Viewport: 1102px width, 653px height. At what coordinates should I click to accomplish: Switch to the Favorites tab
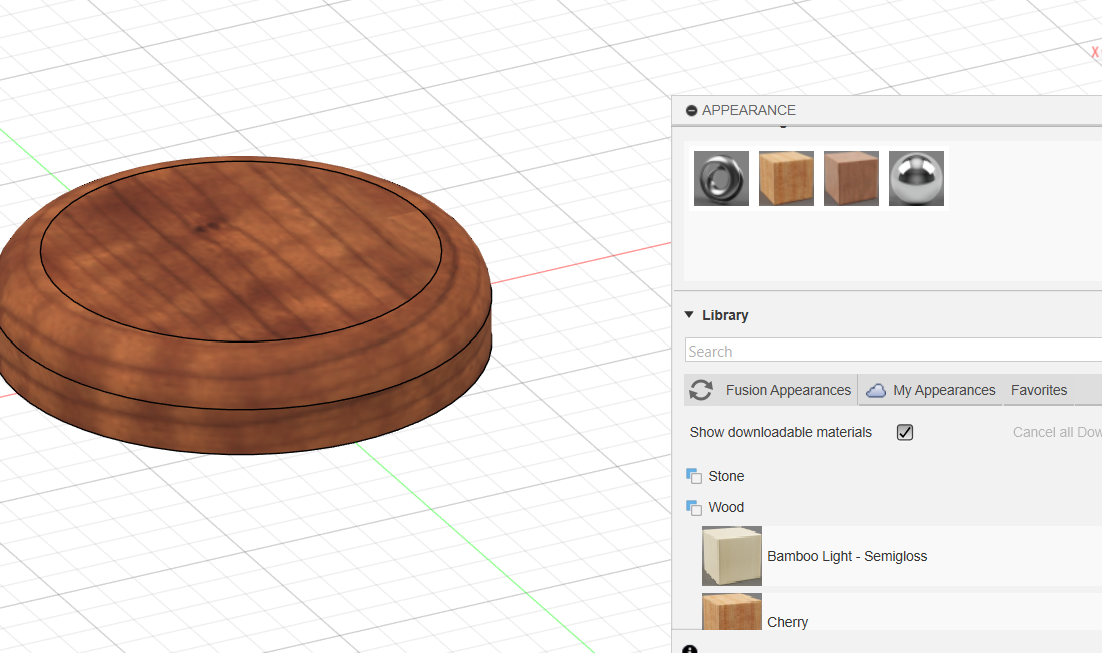(1039, 390)
